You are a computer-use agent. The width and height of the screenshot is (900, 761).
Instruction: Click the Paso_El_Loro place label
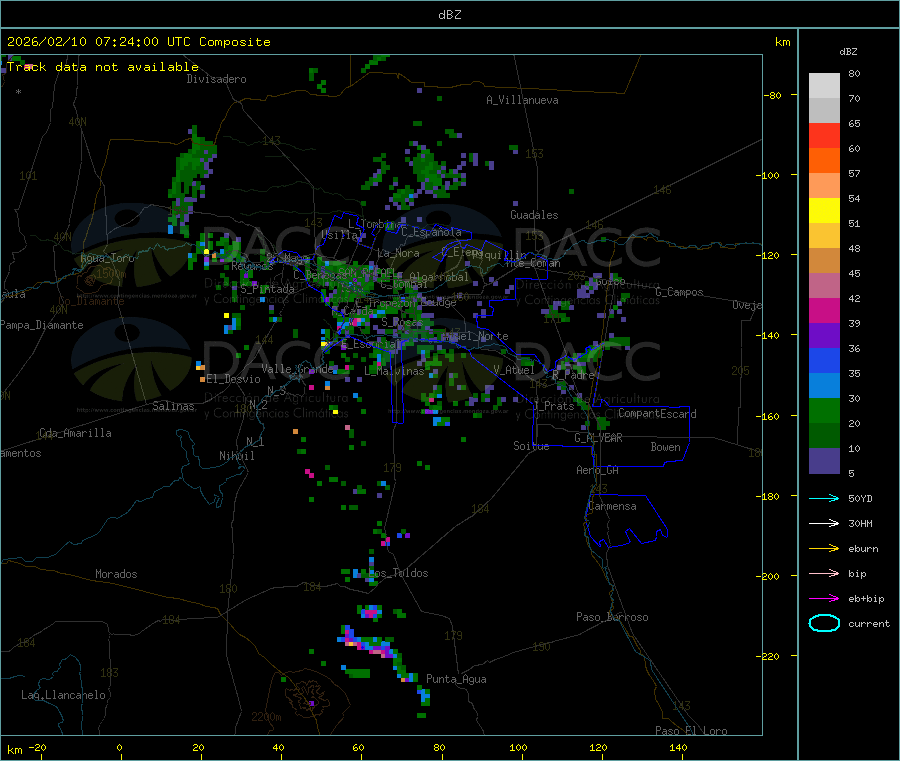[691, 731]
